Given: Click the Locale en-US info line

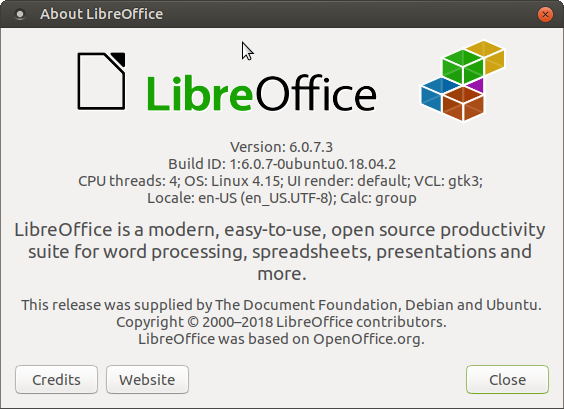Looking at the screenshot, I should (x=282, y=198).
